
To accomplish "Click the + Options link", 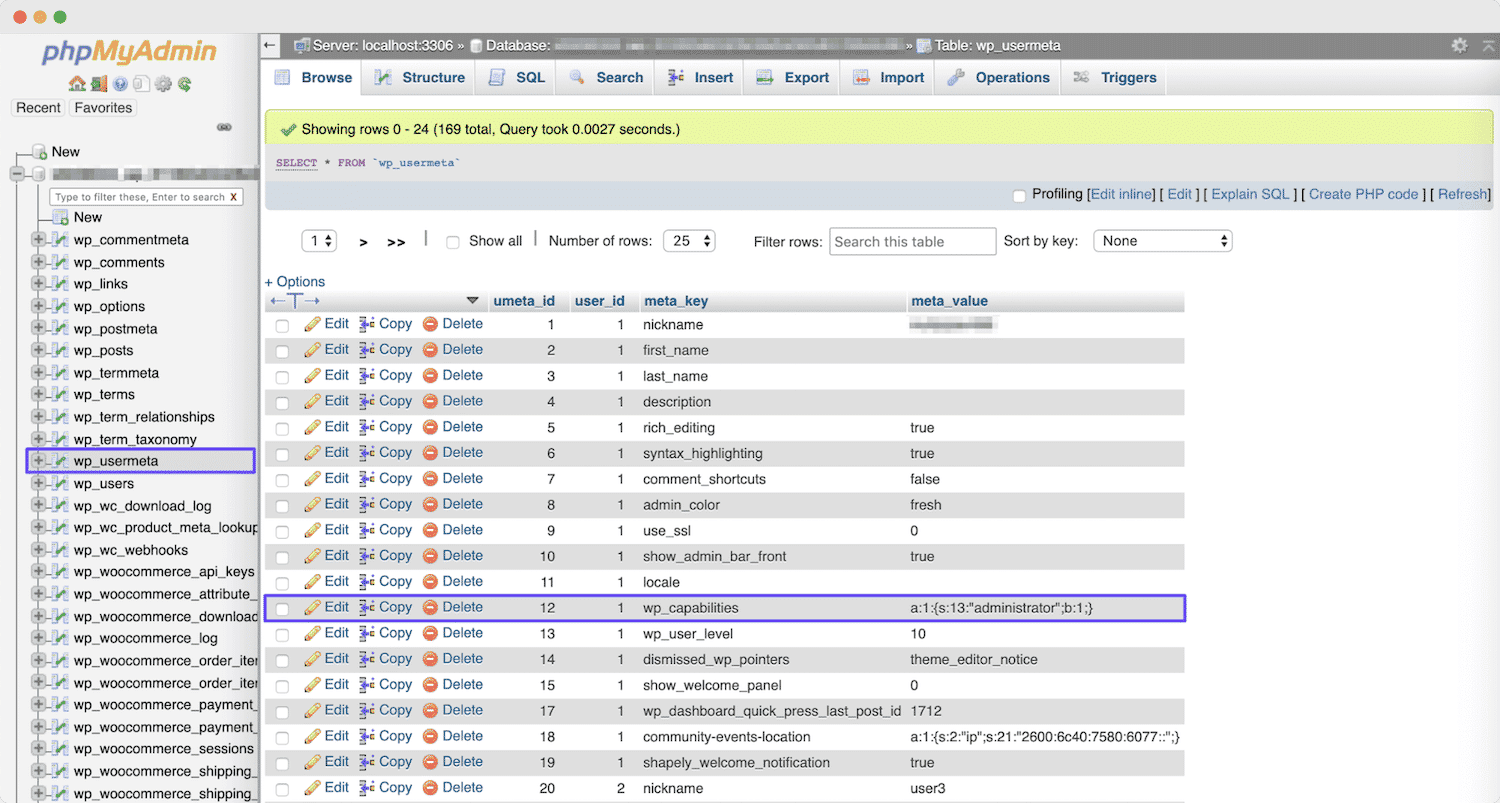I will (295, 282).
